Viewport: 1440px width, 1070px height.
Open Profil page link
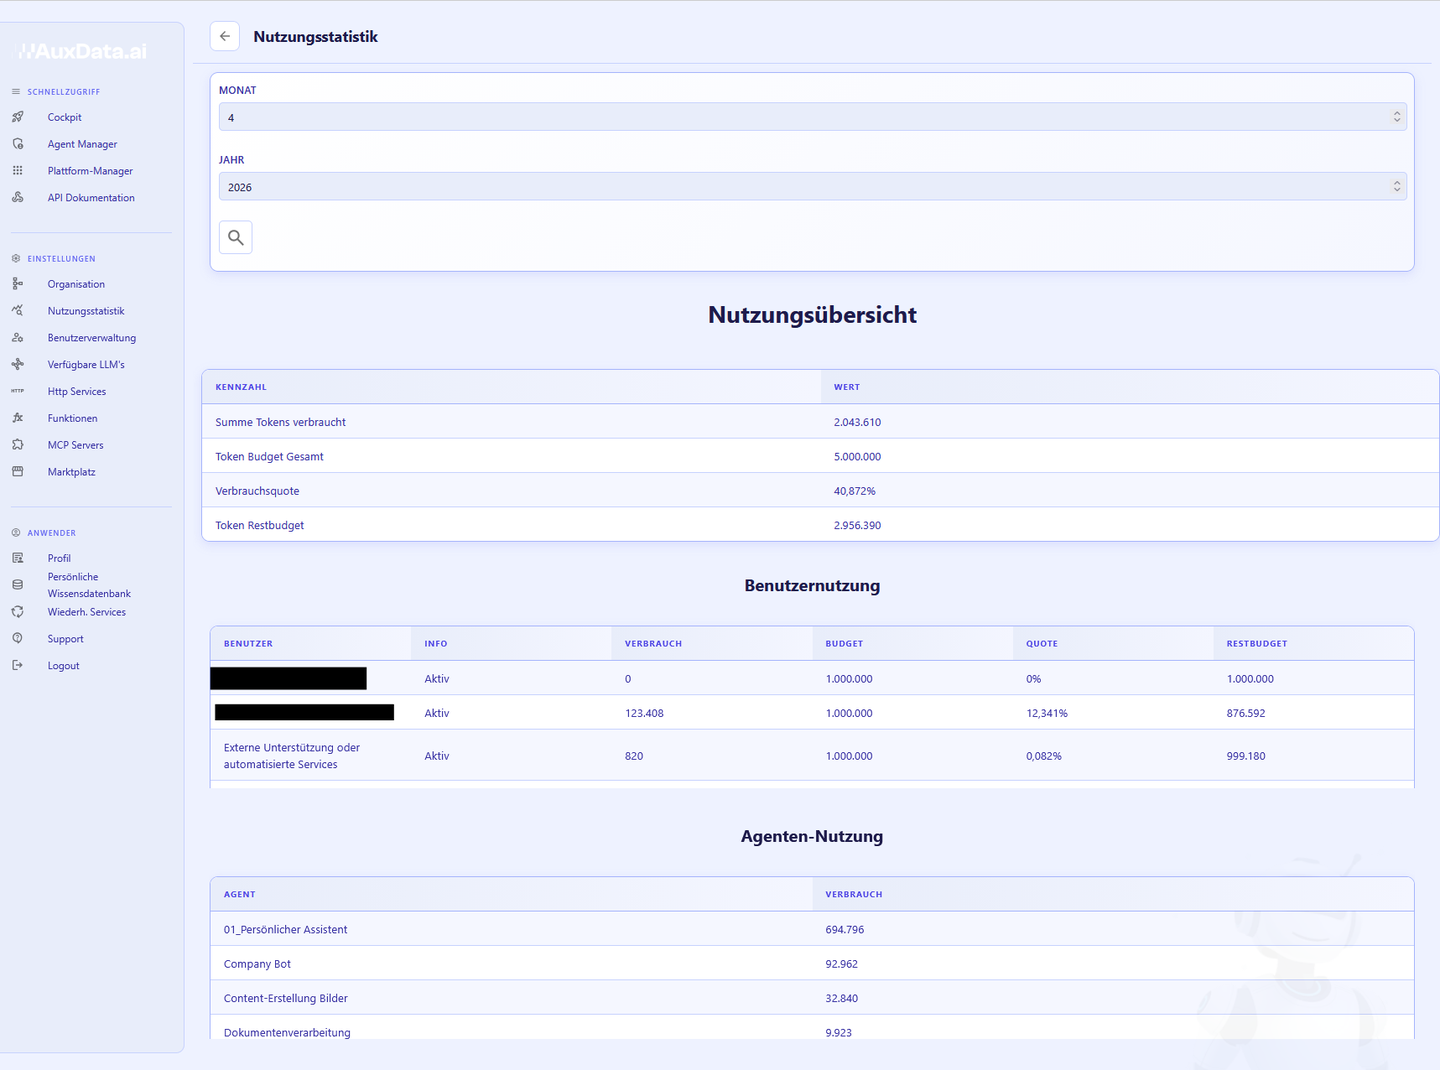tap(59, 558)
